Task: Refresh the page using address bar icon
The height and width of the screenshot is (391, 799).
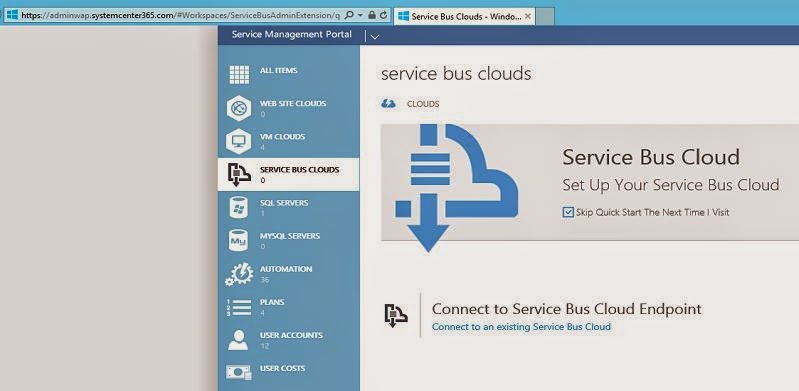Action: coord(383,15)
